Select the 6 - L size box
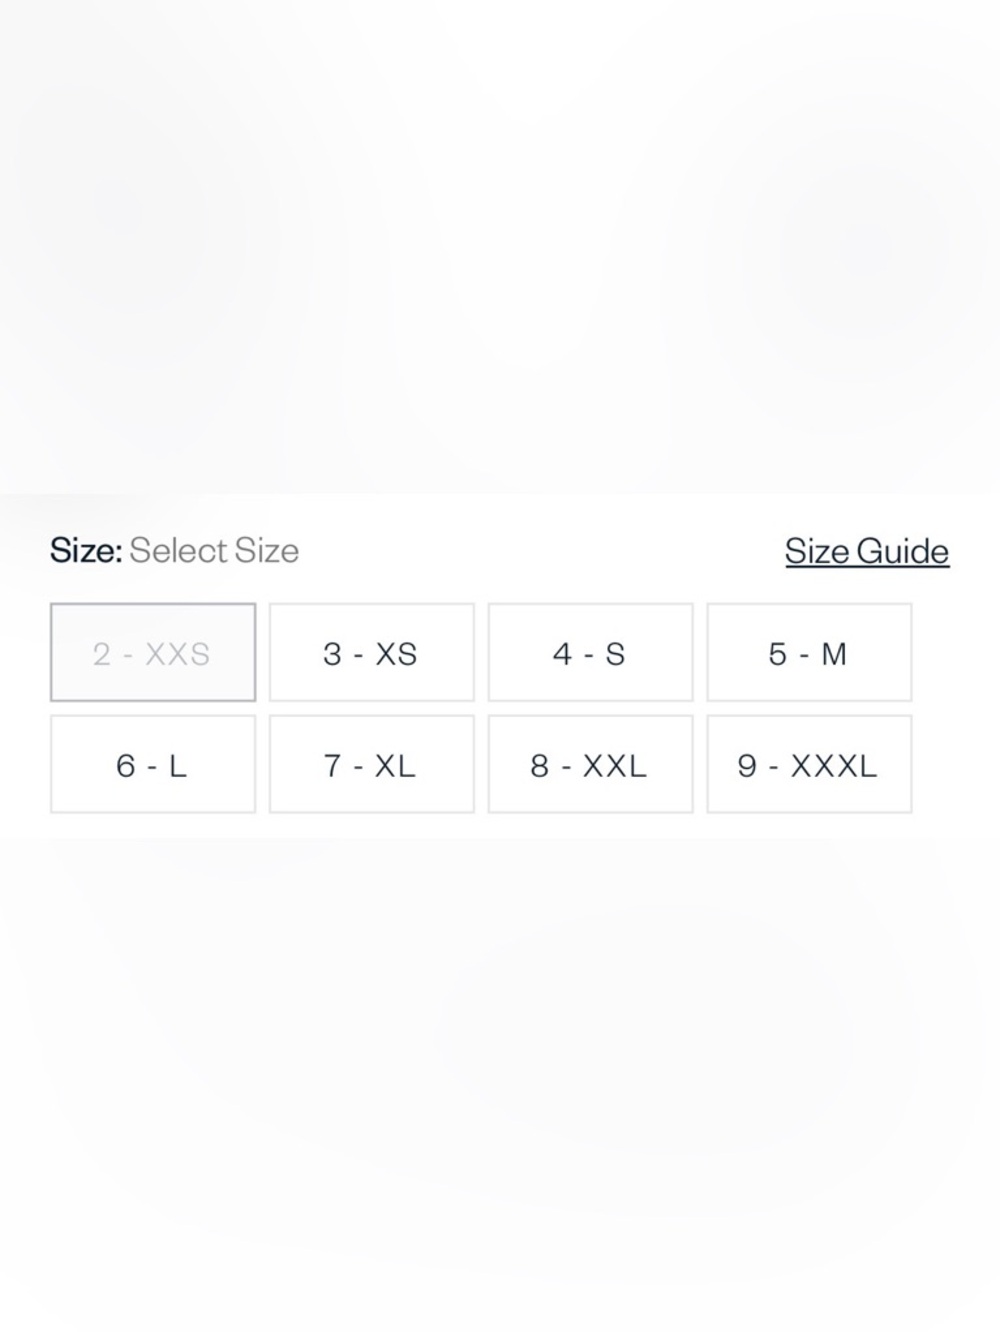 click(153, 765)
